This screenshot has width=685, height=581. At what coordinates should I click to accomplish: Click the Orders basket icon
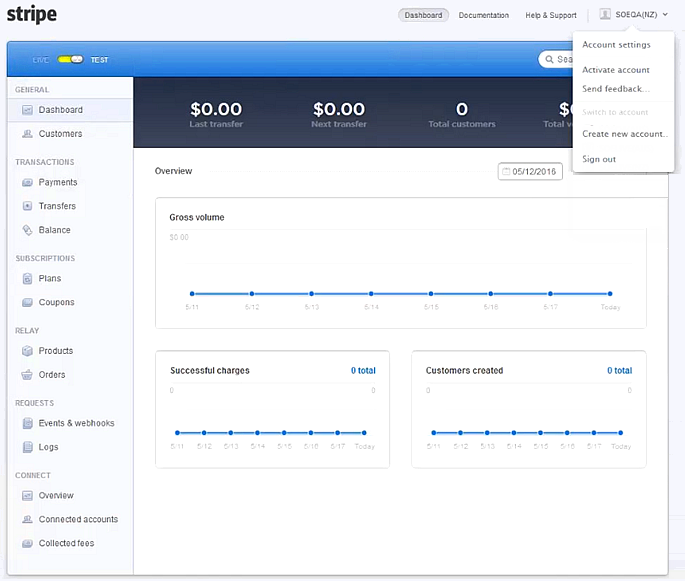tap(27, 375)
